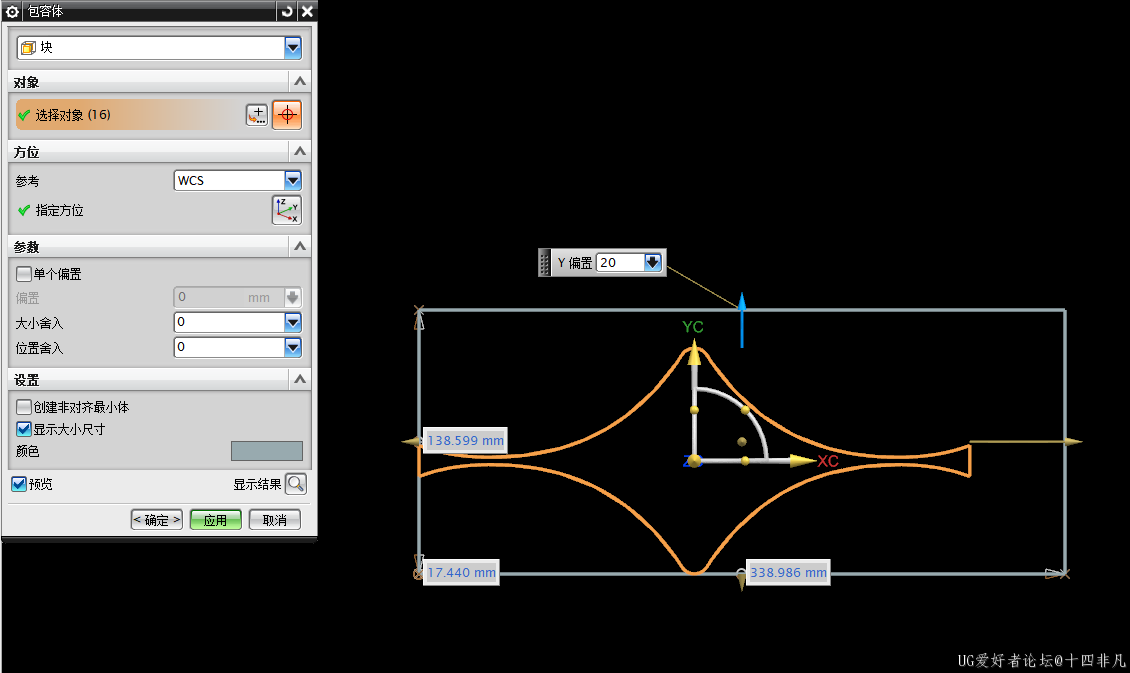Viewport: 1130px width, 673px height.
Task: Reset the 包容体 dialog with reset arrow
Action: [x=287, y=11]
